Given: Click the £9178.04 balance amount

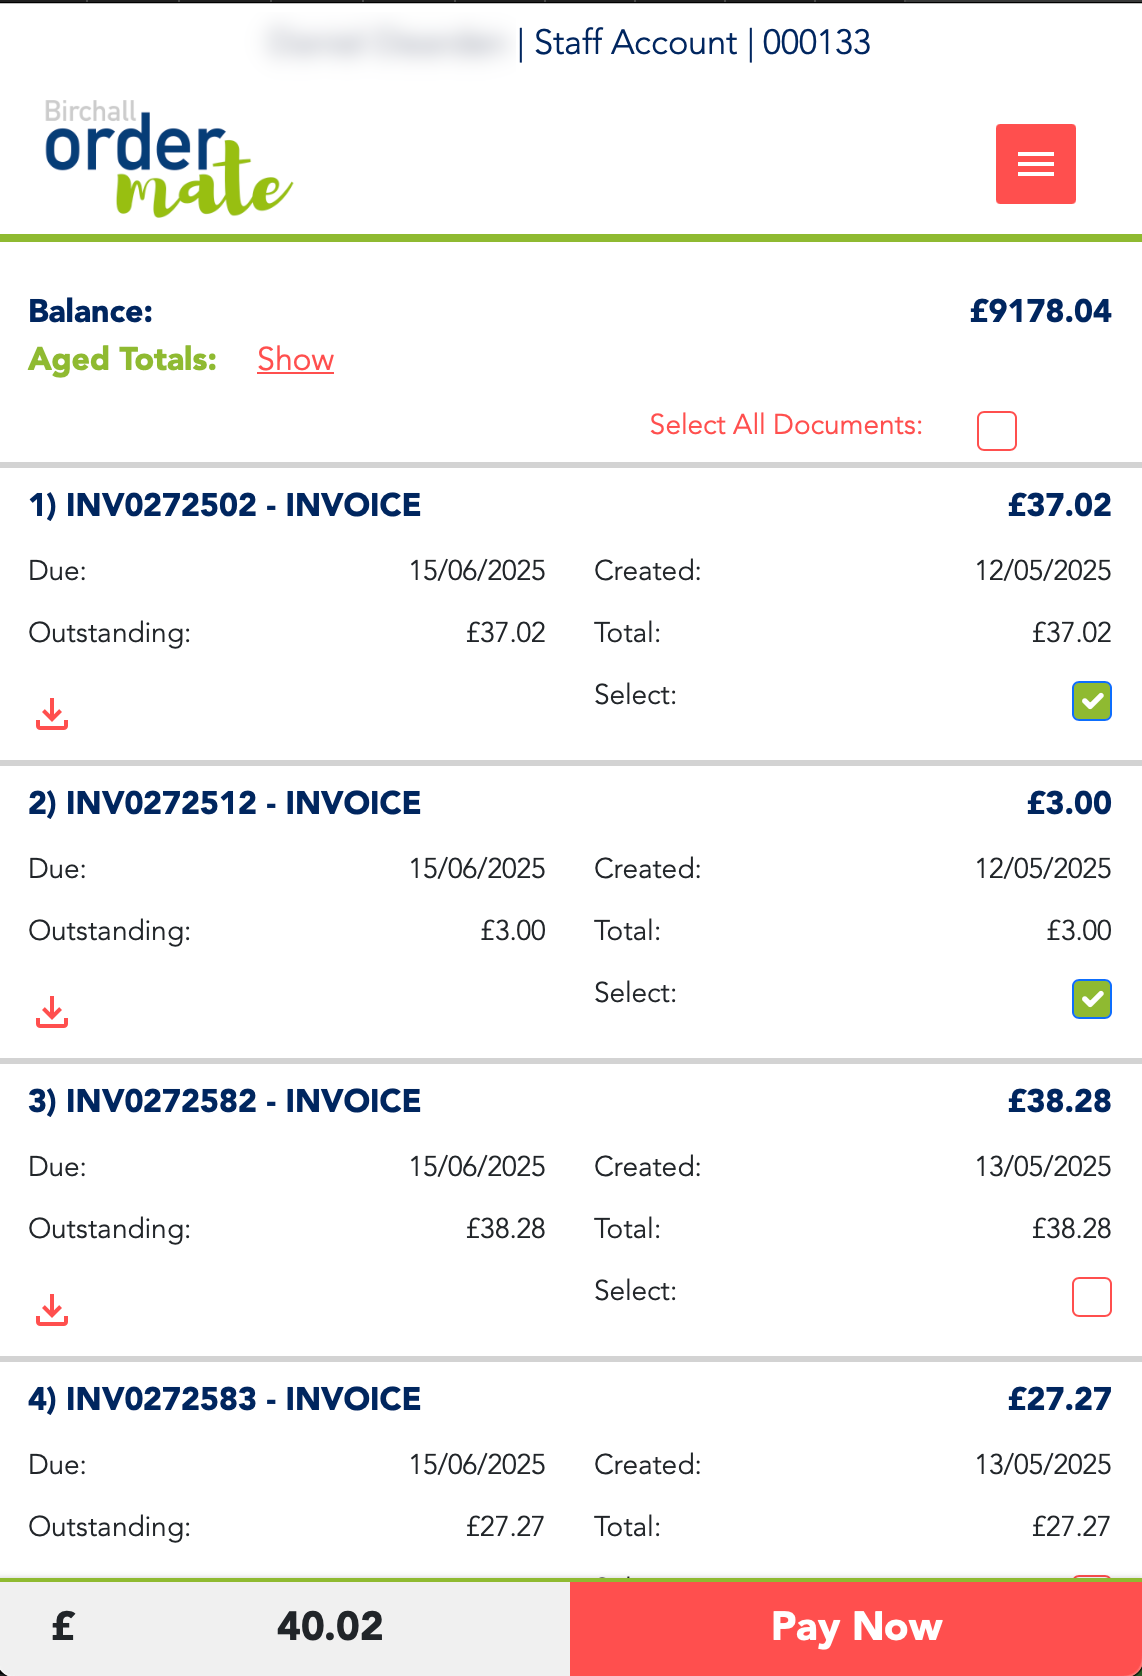Looking at the screenshot, I should point(1040,311).
